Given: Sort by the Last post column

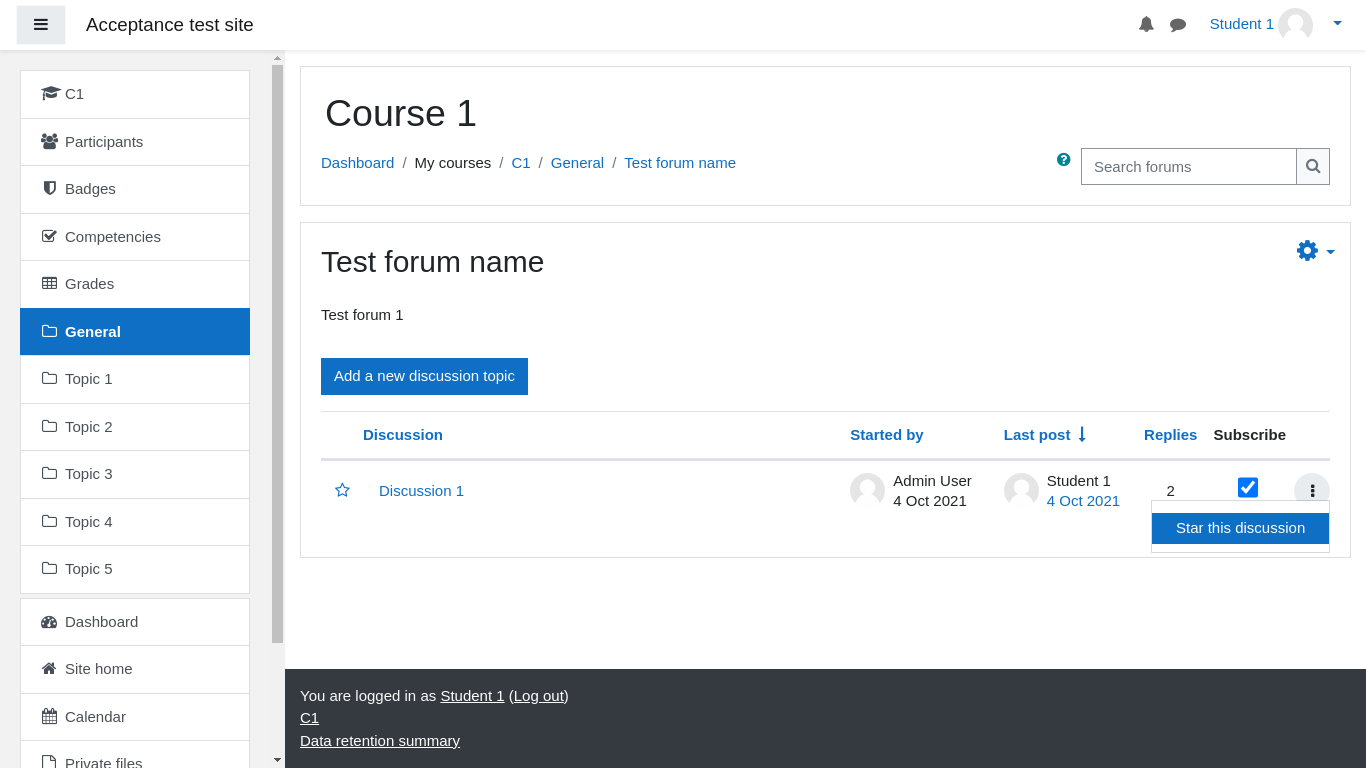Looking at the screenshot, I should point(1037,435).
